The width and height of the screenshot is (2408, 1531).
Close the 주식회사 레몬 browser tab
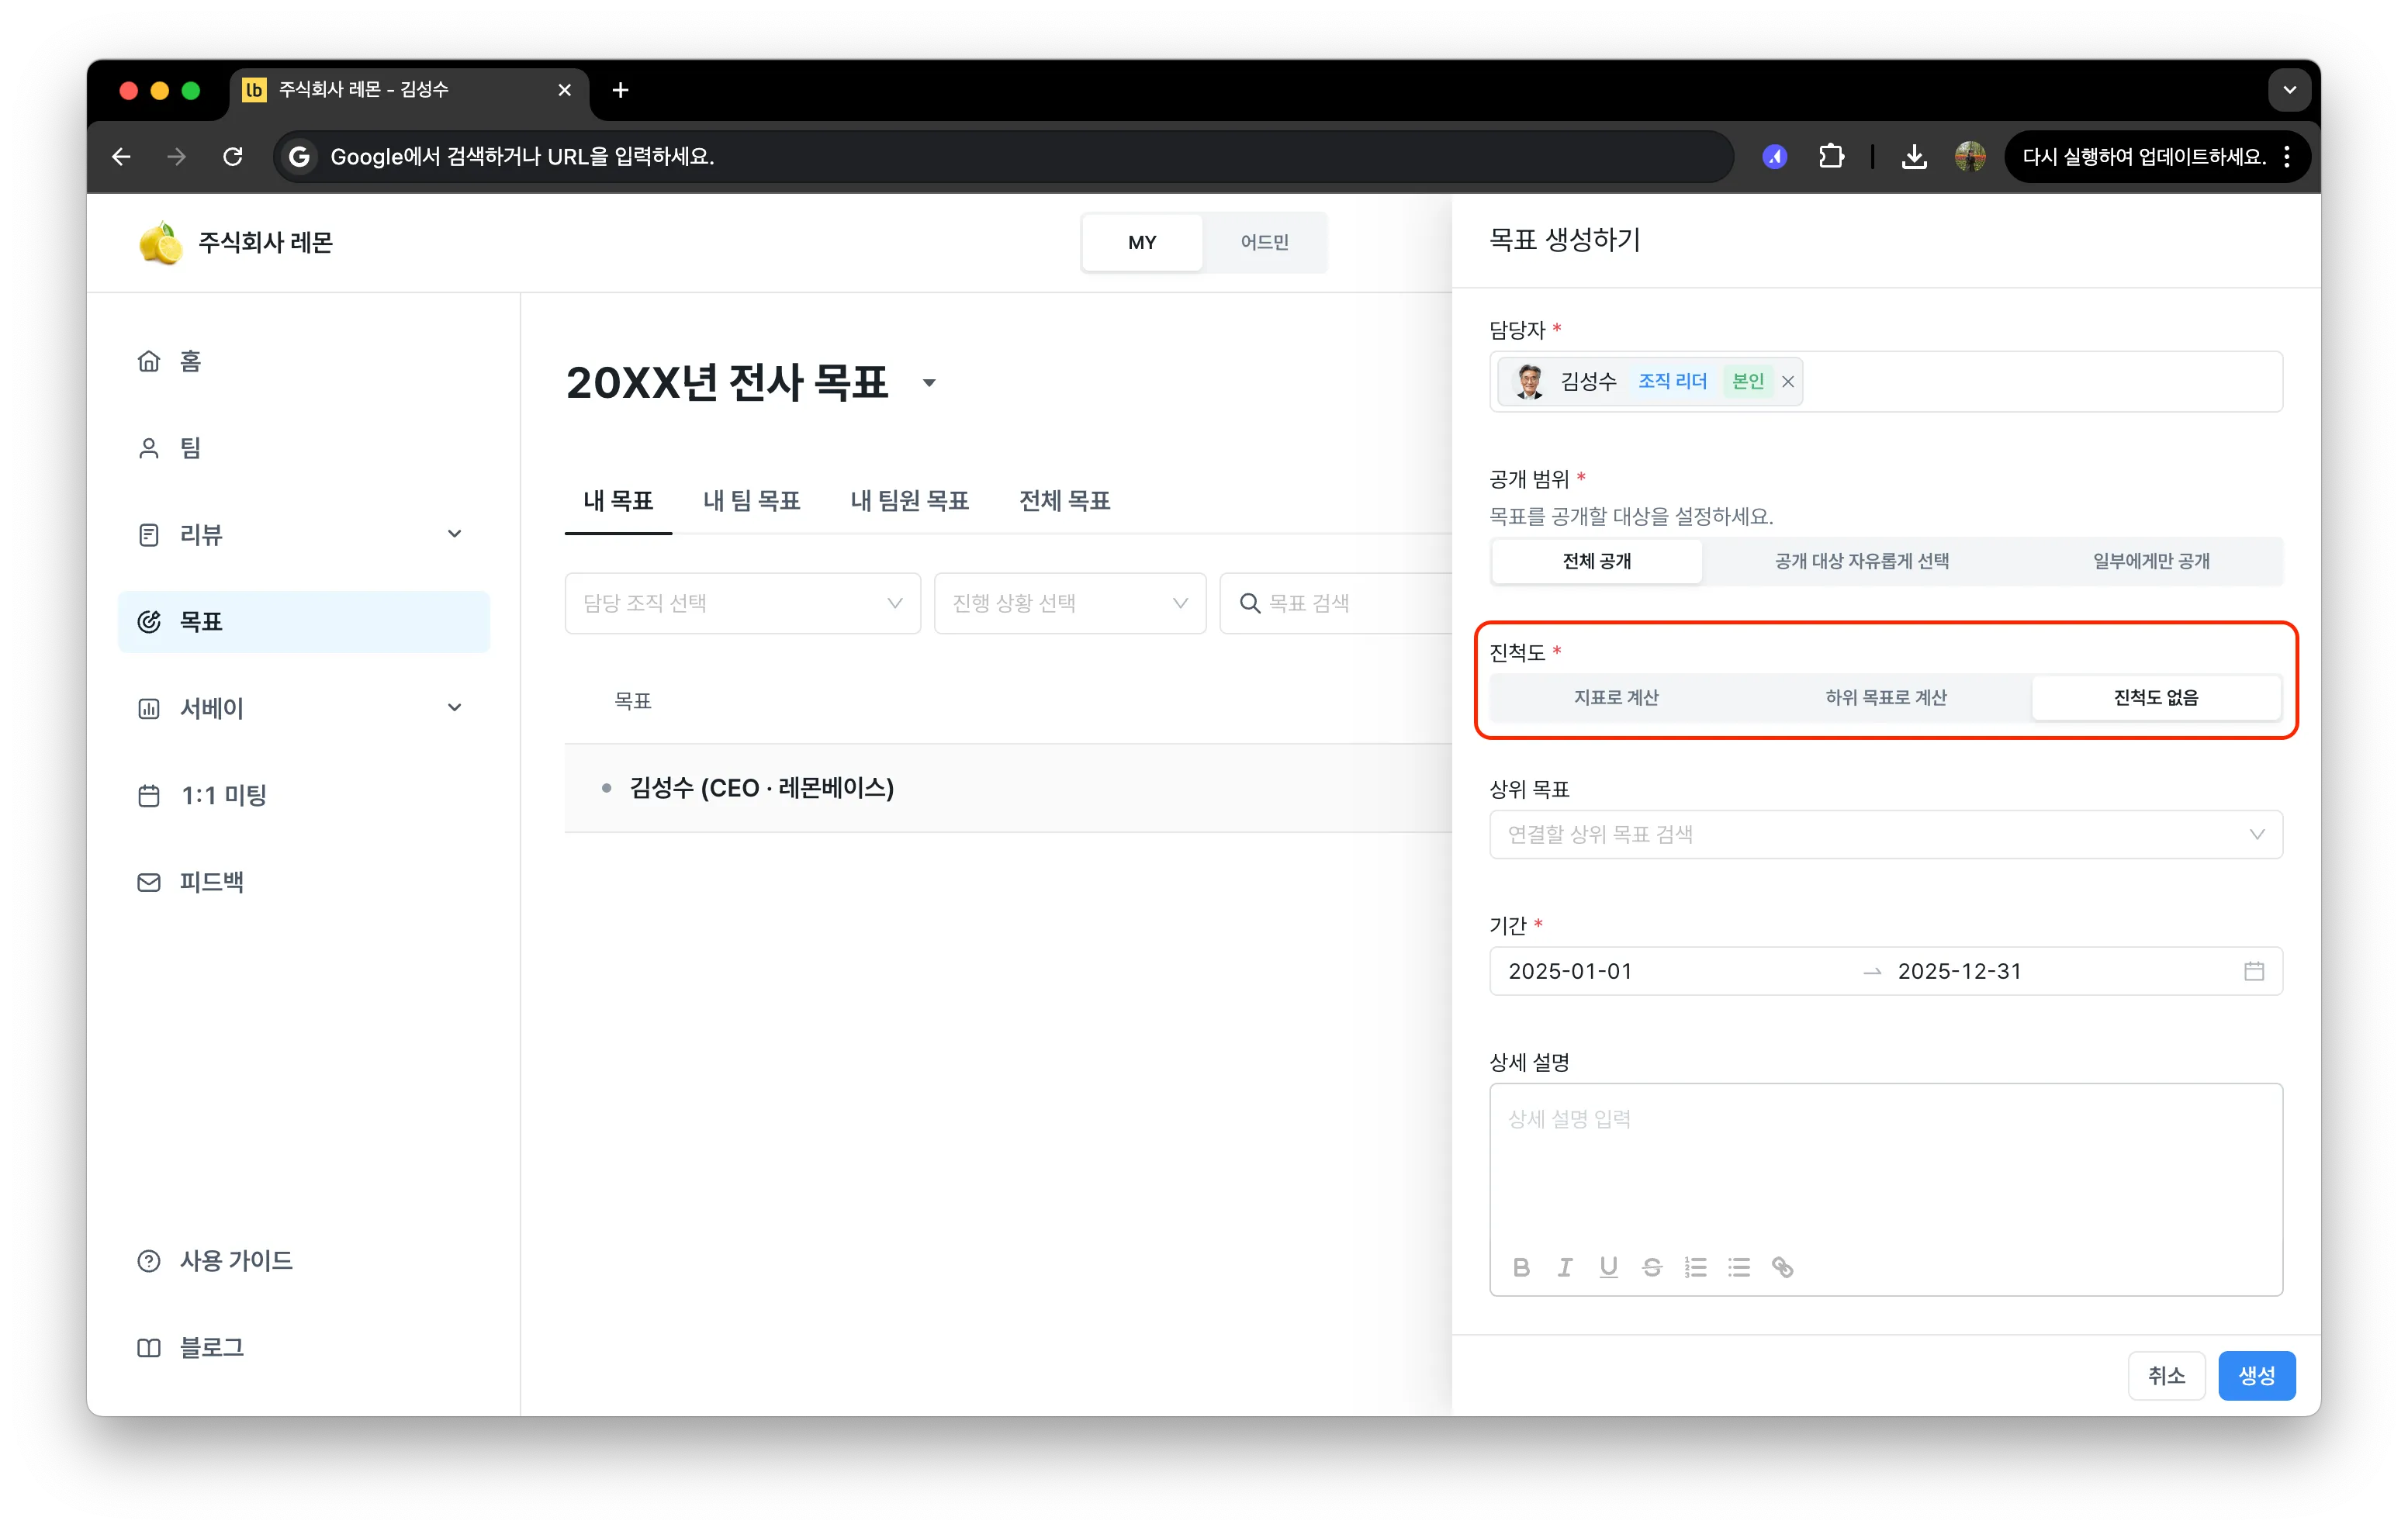tap(565, 90)
